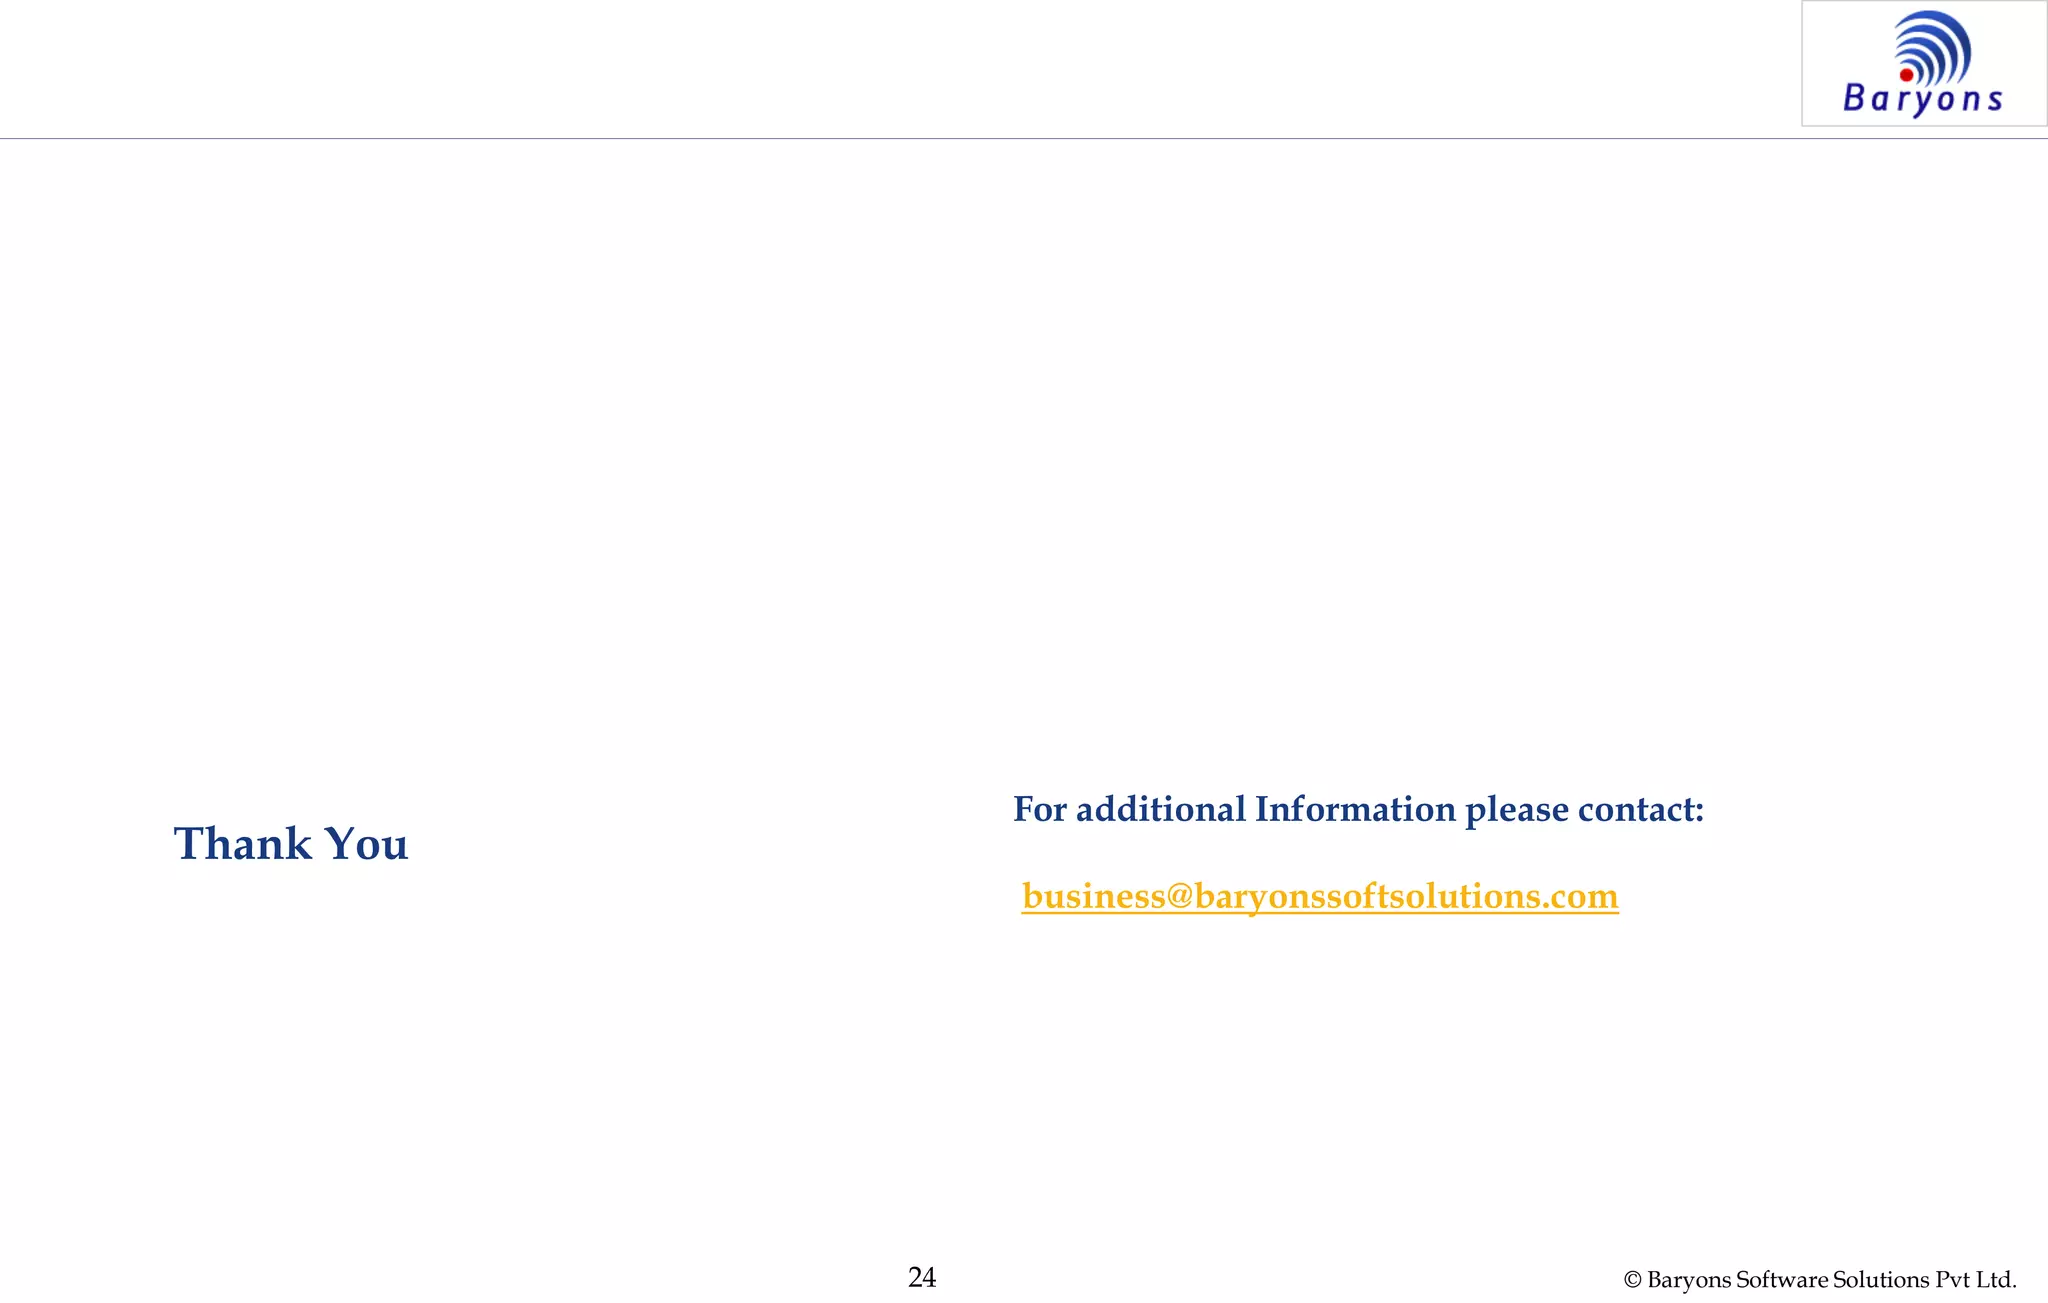This screenshot has width=2048, height=1303.
Task: Click Pvt Ltd. in the copyright footer
Action: click(1976, 1280)
